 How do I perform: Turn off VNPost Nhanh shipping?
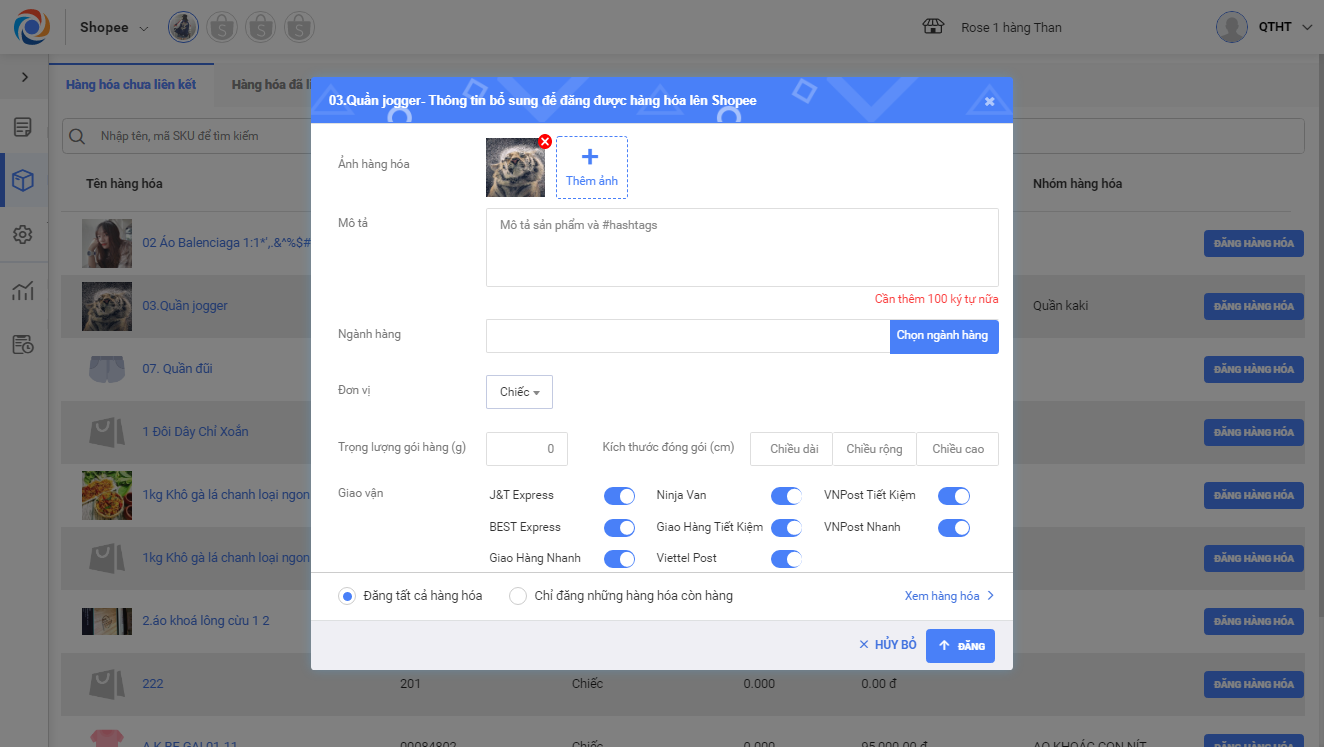click(953, 528)
